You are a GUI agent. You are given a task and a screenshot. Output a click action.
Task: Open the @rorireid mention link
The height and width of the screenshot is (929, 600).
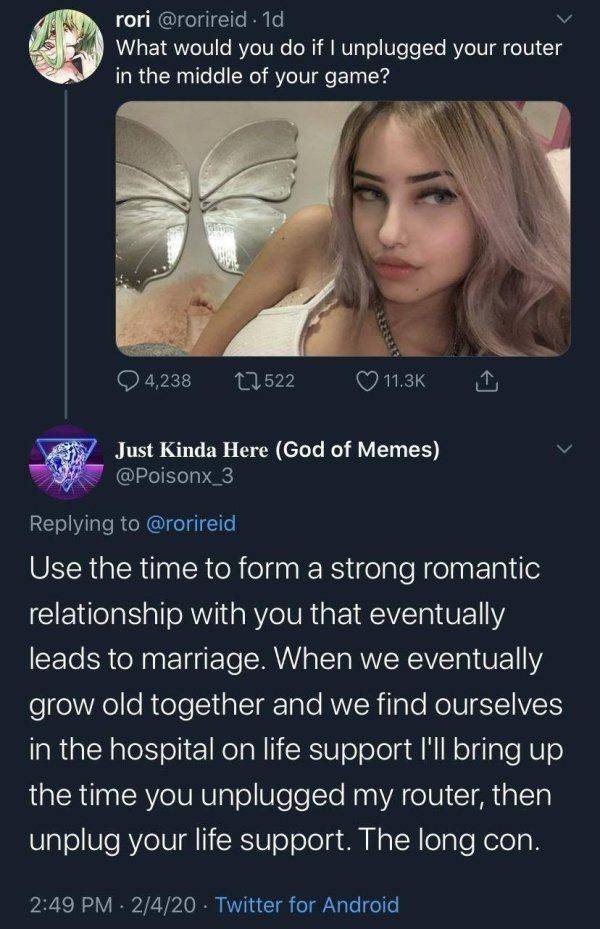click(x=191, y=523)
